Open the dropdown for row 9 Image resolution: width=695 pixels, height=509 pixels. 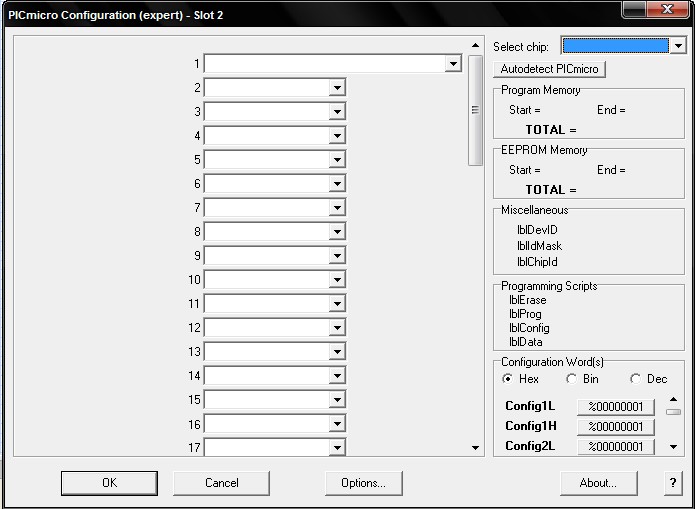[337, 255]
